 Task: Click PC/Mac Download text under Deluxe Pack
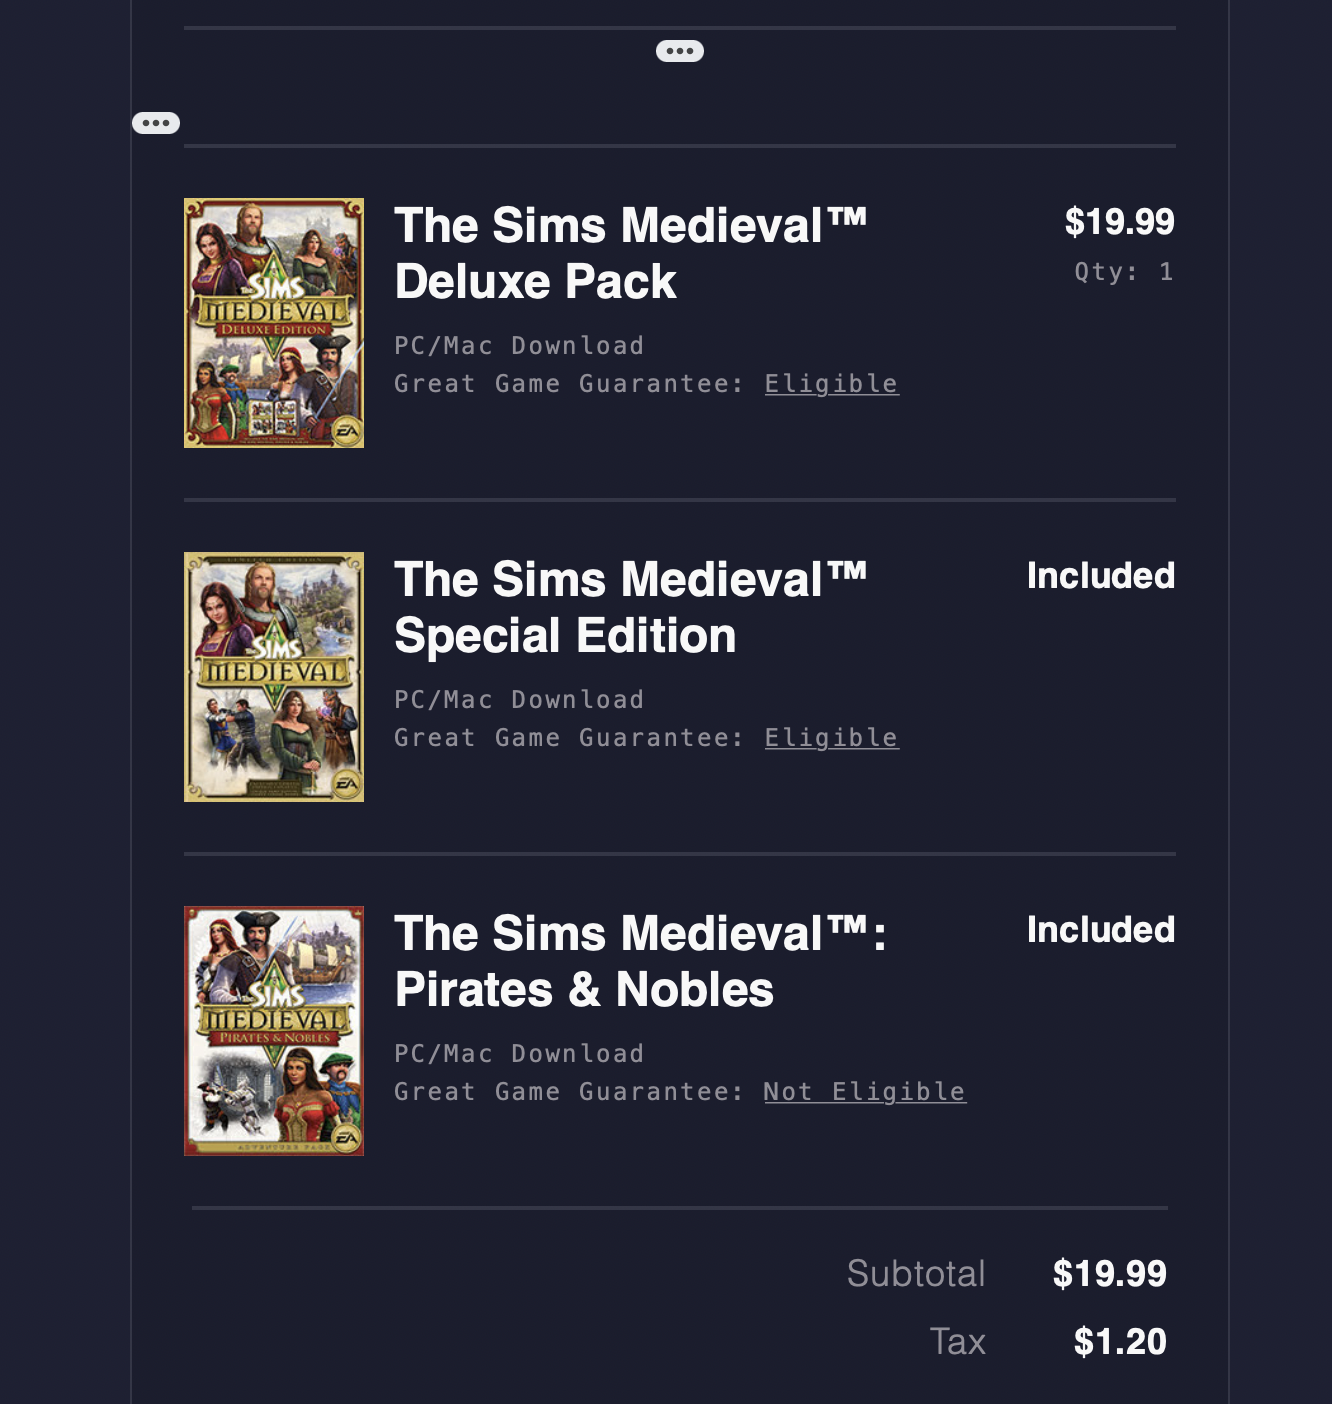click(519, 346)
